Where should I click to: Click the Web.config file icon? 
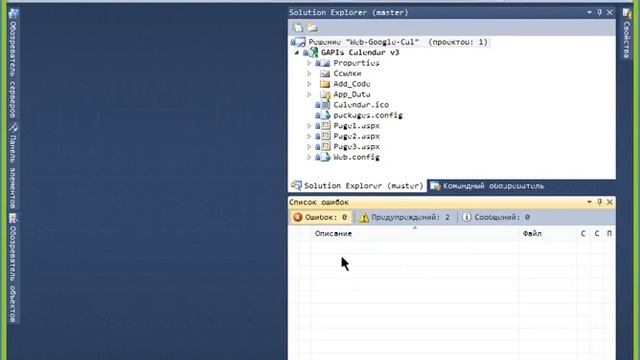(325, 157)
